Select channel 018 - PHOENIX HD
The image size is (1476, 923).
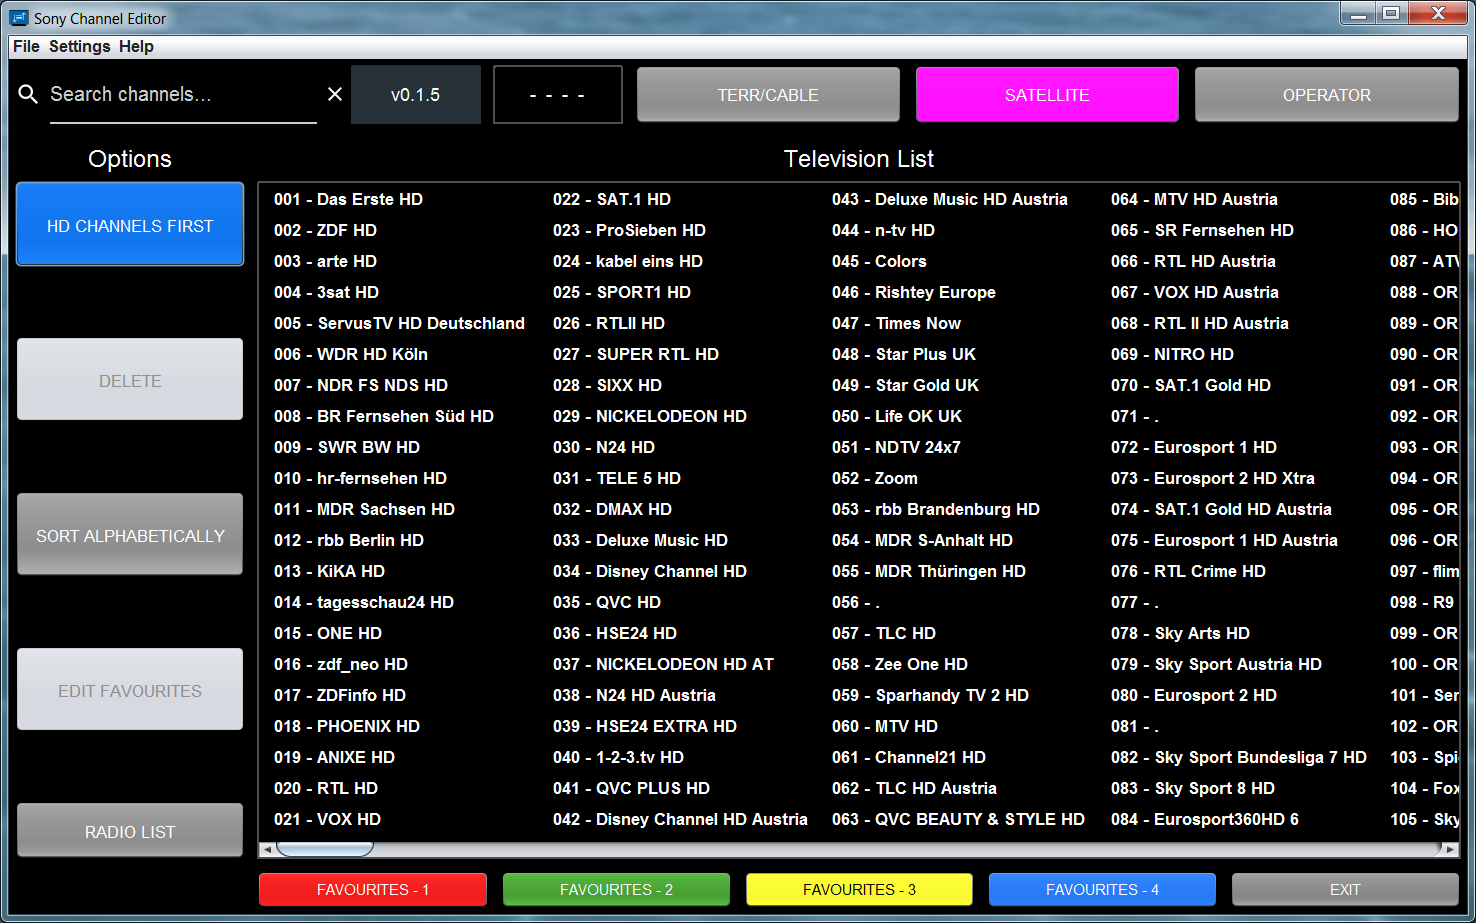(347, 726)
